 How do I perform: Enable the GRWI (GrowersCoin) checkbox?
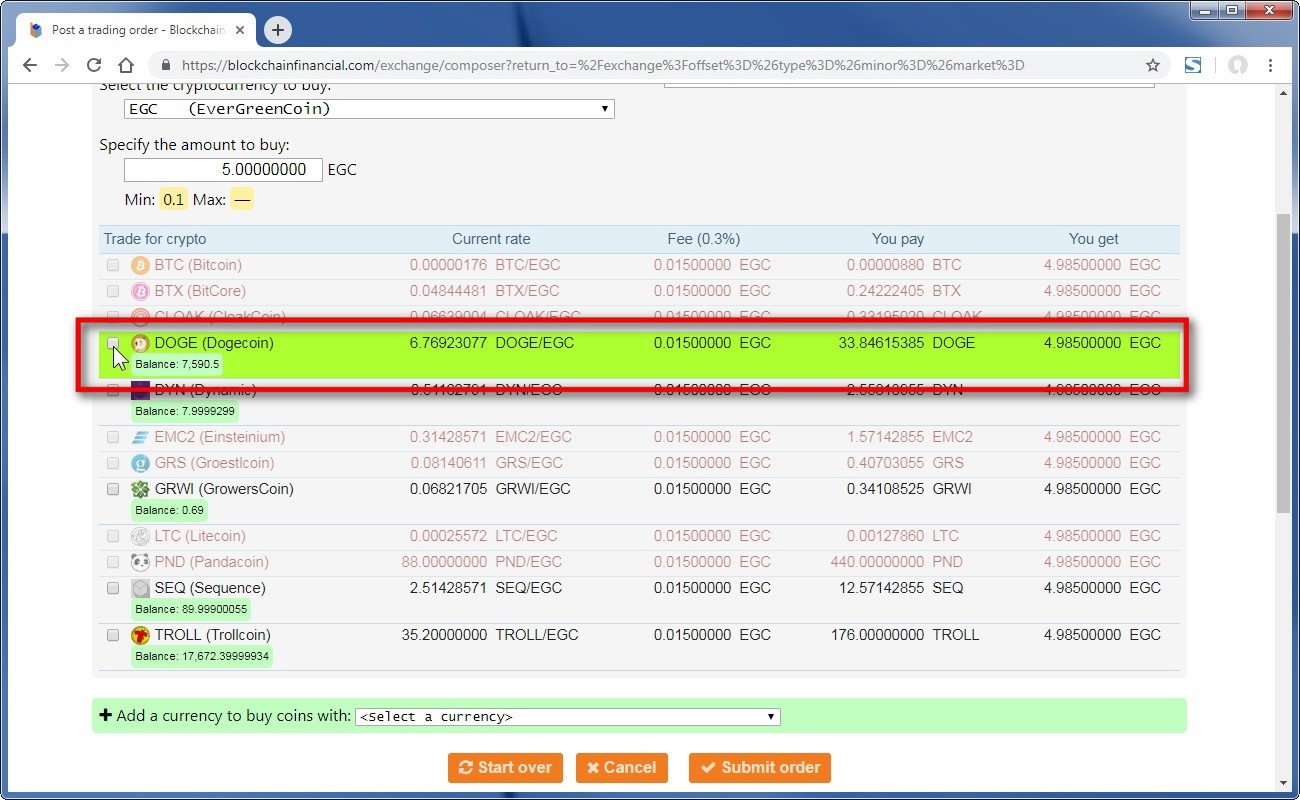click(113, 489)
